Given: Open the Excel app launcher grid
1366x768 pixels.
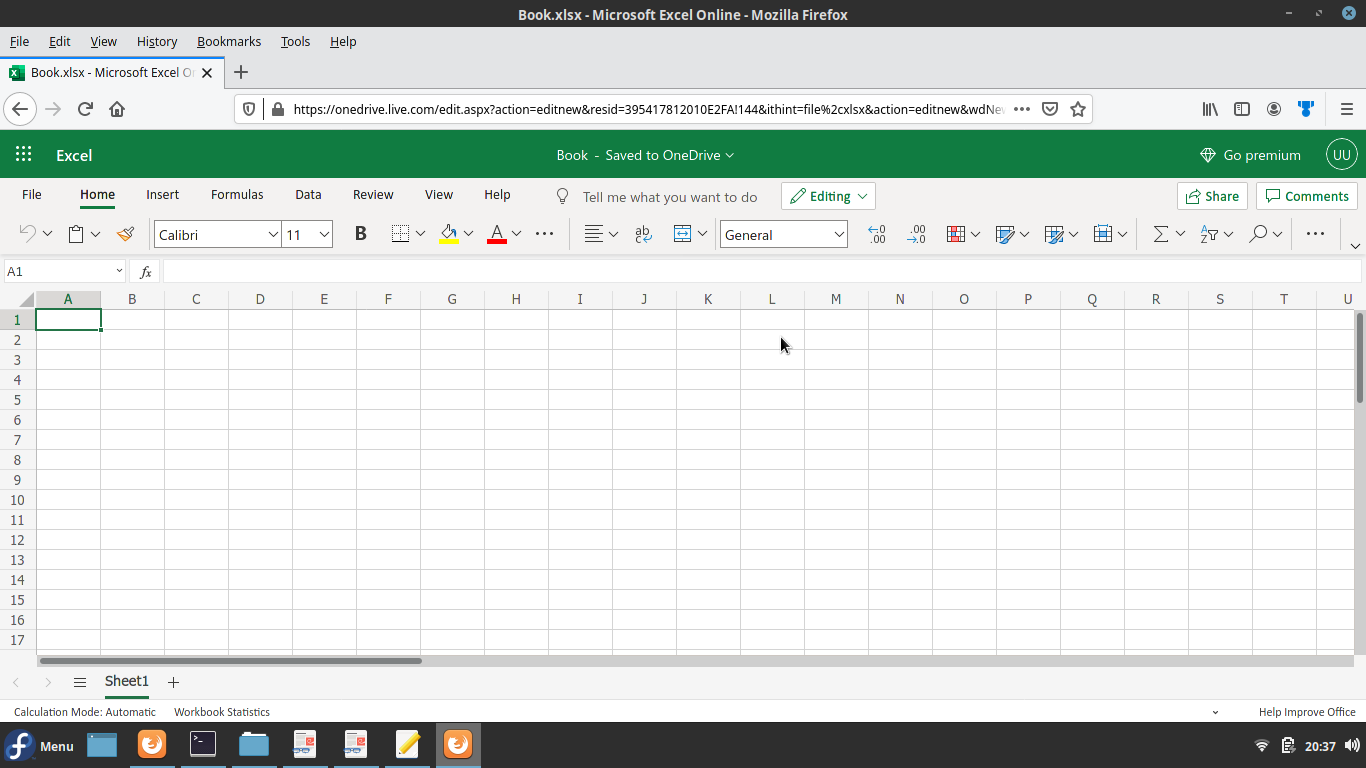Looking at the screenshot, I should pos(24,155).
